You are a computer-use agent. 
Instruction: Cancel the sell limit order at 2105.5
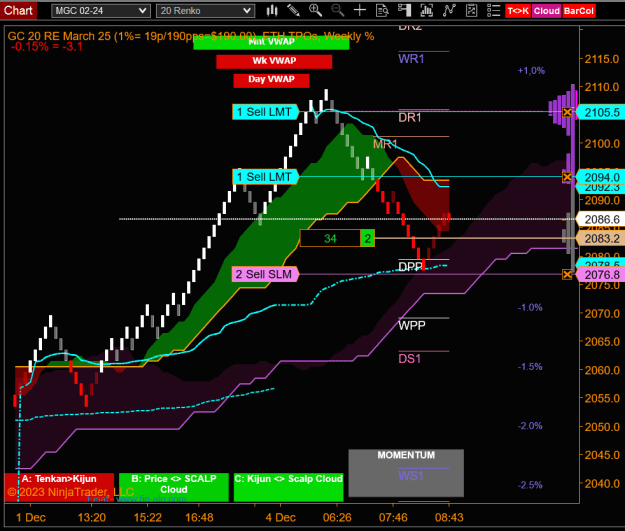[567, 112]
